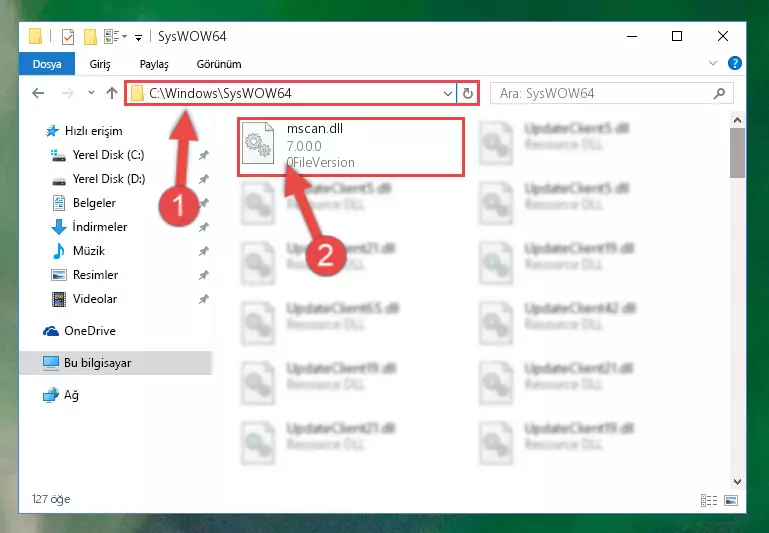Expand the ribbon with the chevron

[x=713, y=63]
